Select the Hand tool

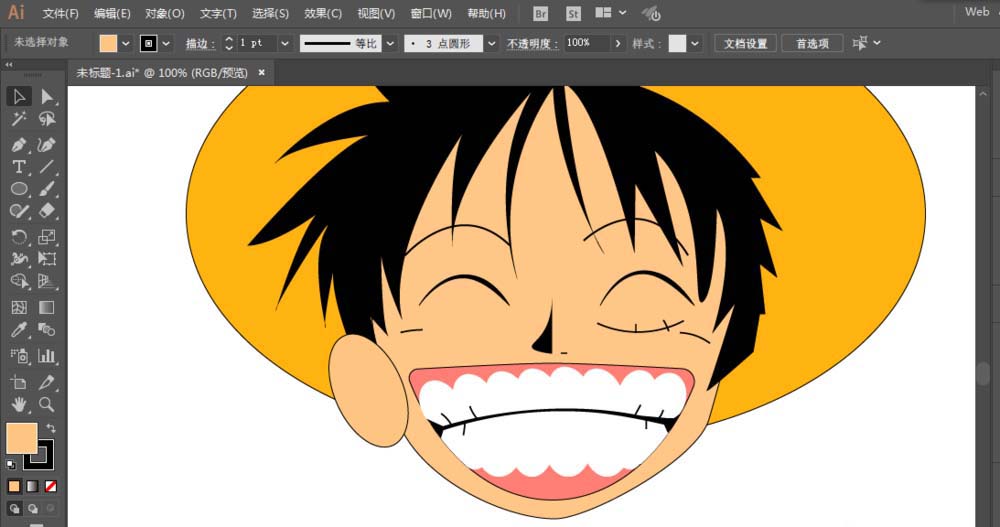pos(19,404)
